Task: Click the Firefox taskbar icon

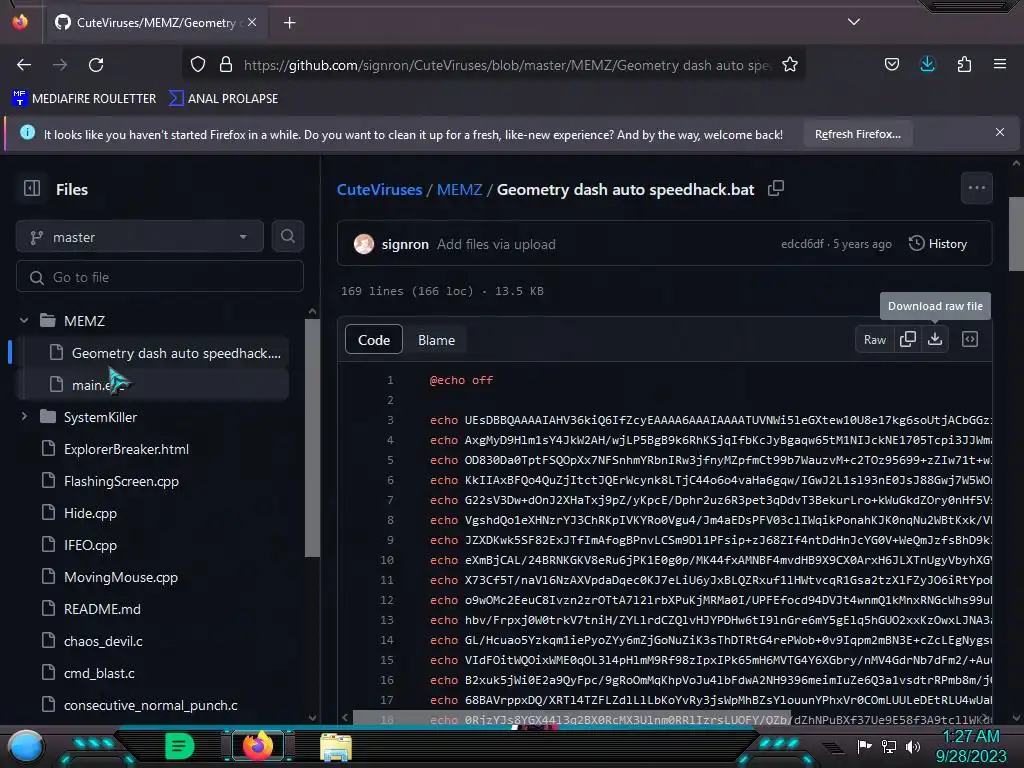Action: (258, 746)
